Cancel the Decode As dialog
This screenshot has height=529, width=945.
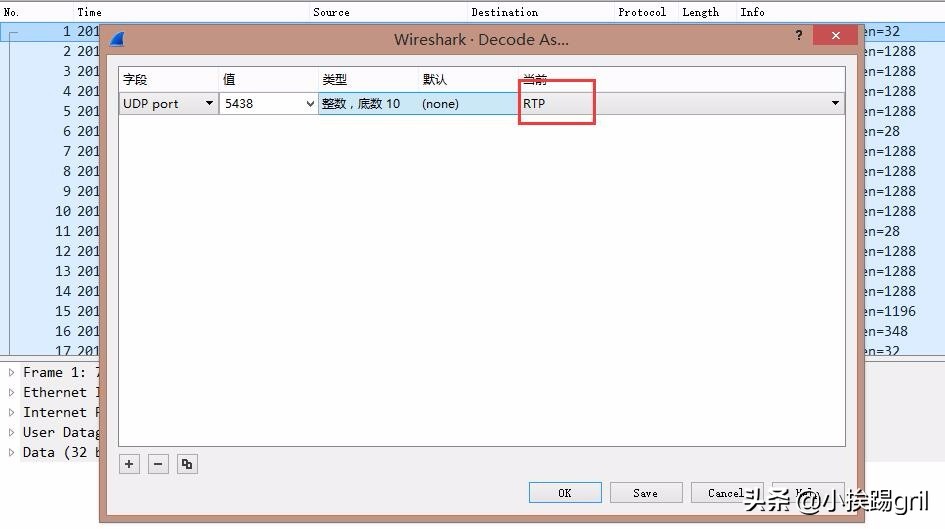[726, 493]
